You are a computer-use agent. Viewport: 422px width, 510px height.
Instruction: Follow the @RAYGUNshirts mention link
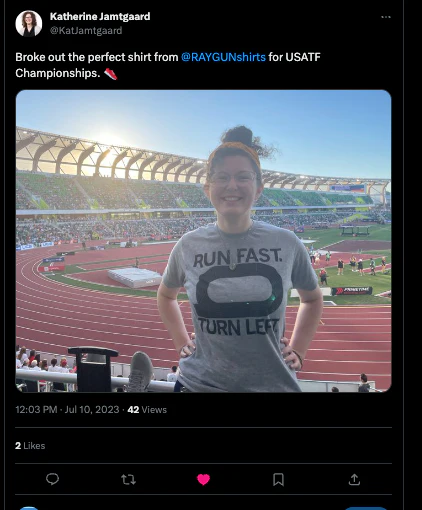[x=223, y=57]
